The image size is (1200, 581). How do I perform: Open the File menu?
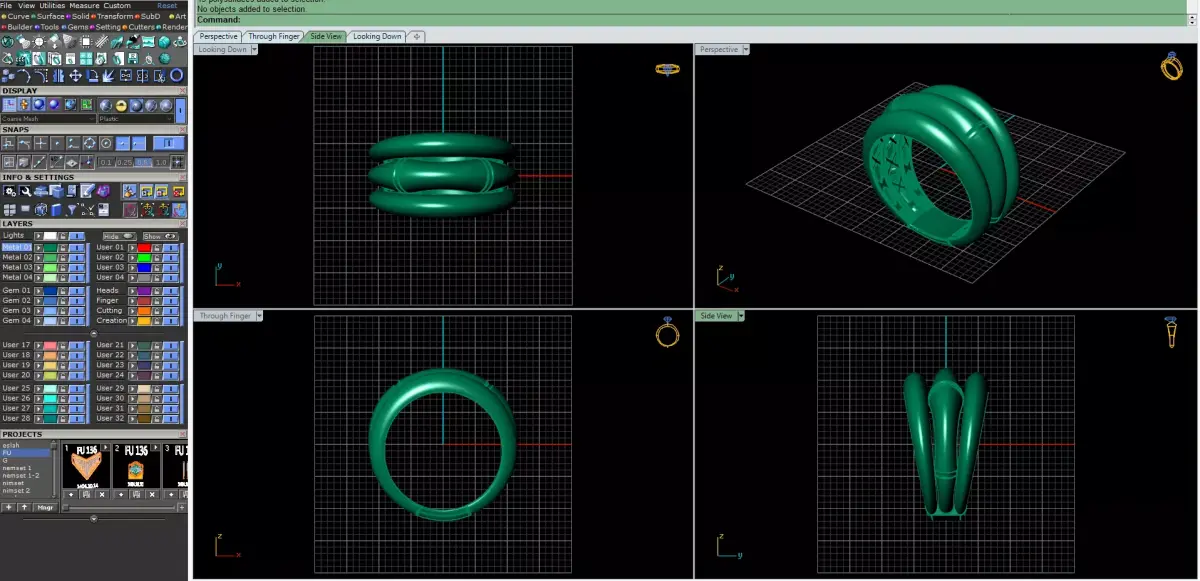pyautogui.click(x=7, y=6)
